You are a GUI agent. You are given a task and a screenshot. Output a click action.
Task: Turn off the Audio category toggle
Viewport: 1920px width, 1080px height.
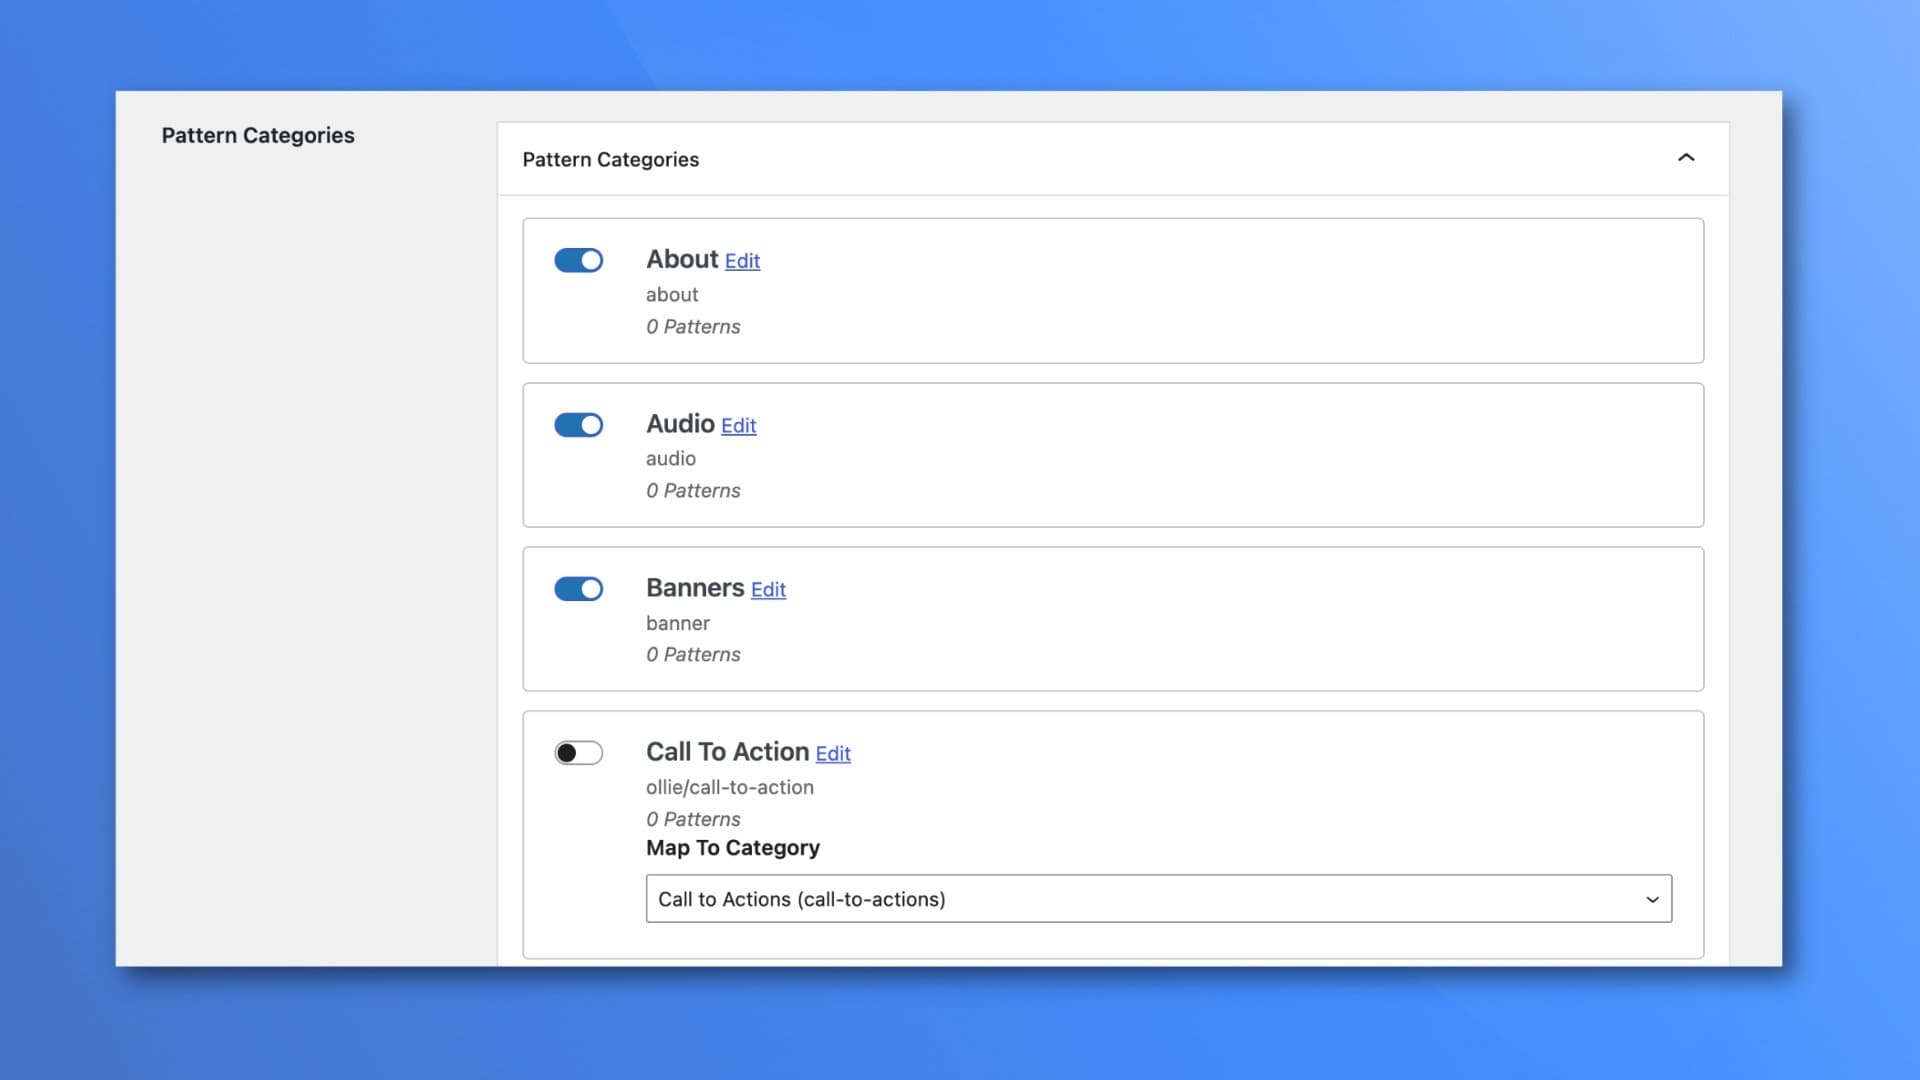pos(579,424)
